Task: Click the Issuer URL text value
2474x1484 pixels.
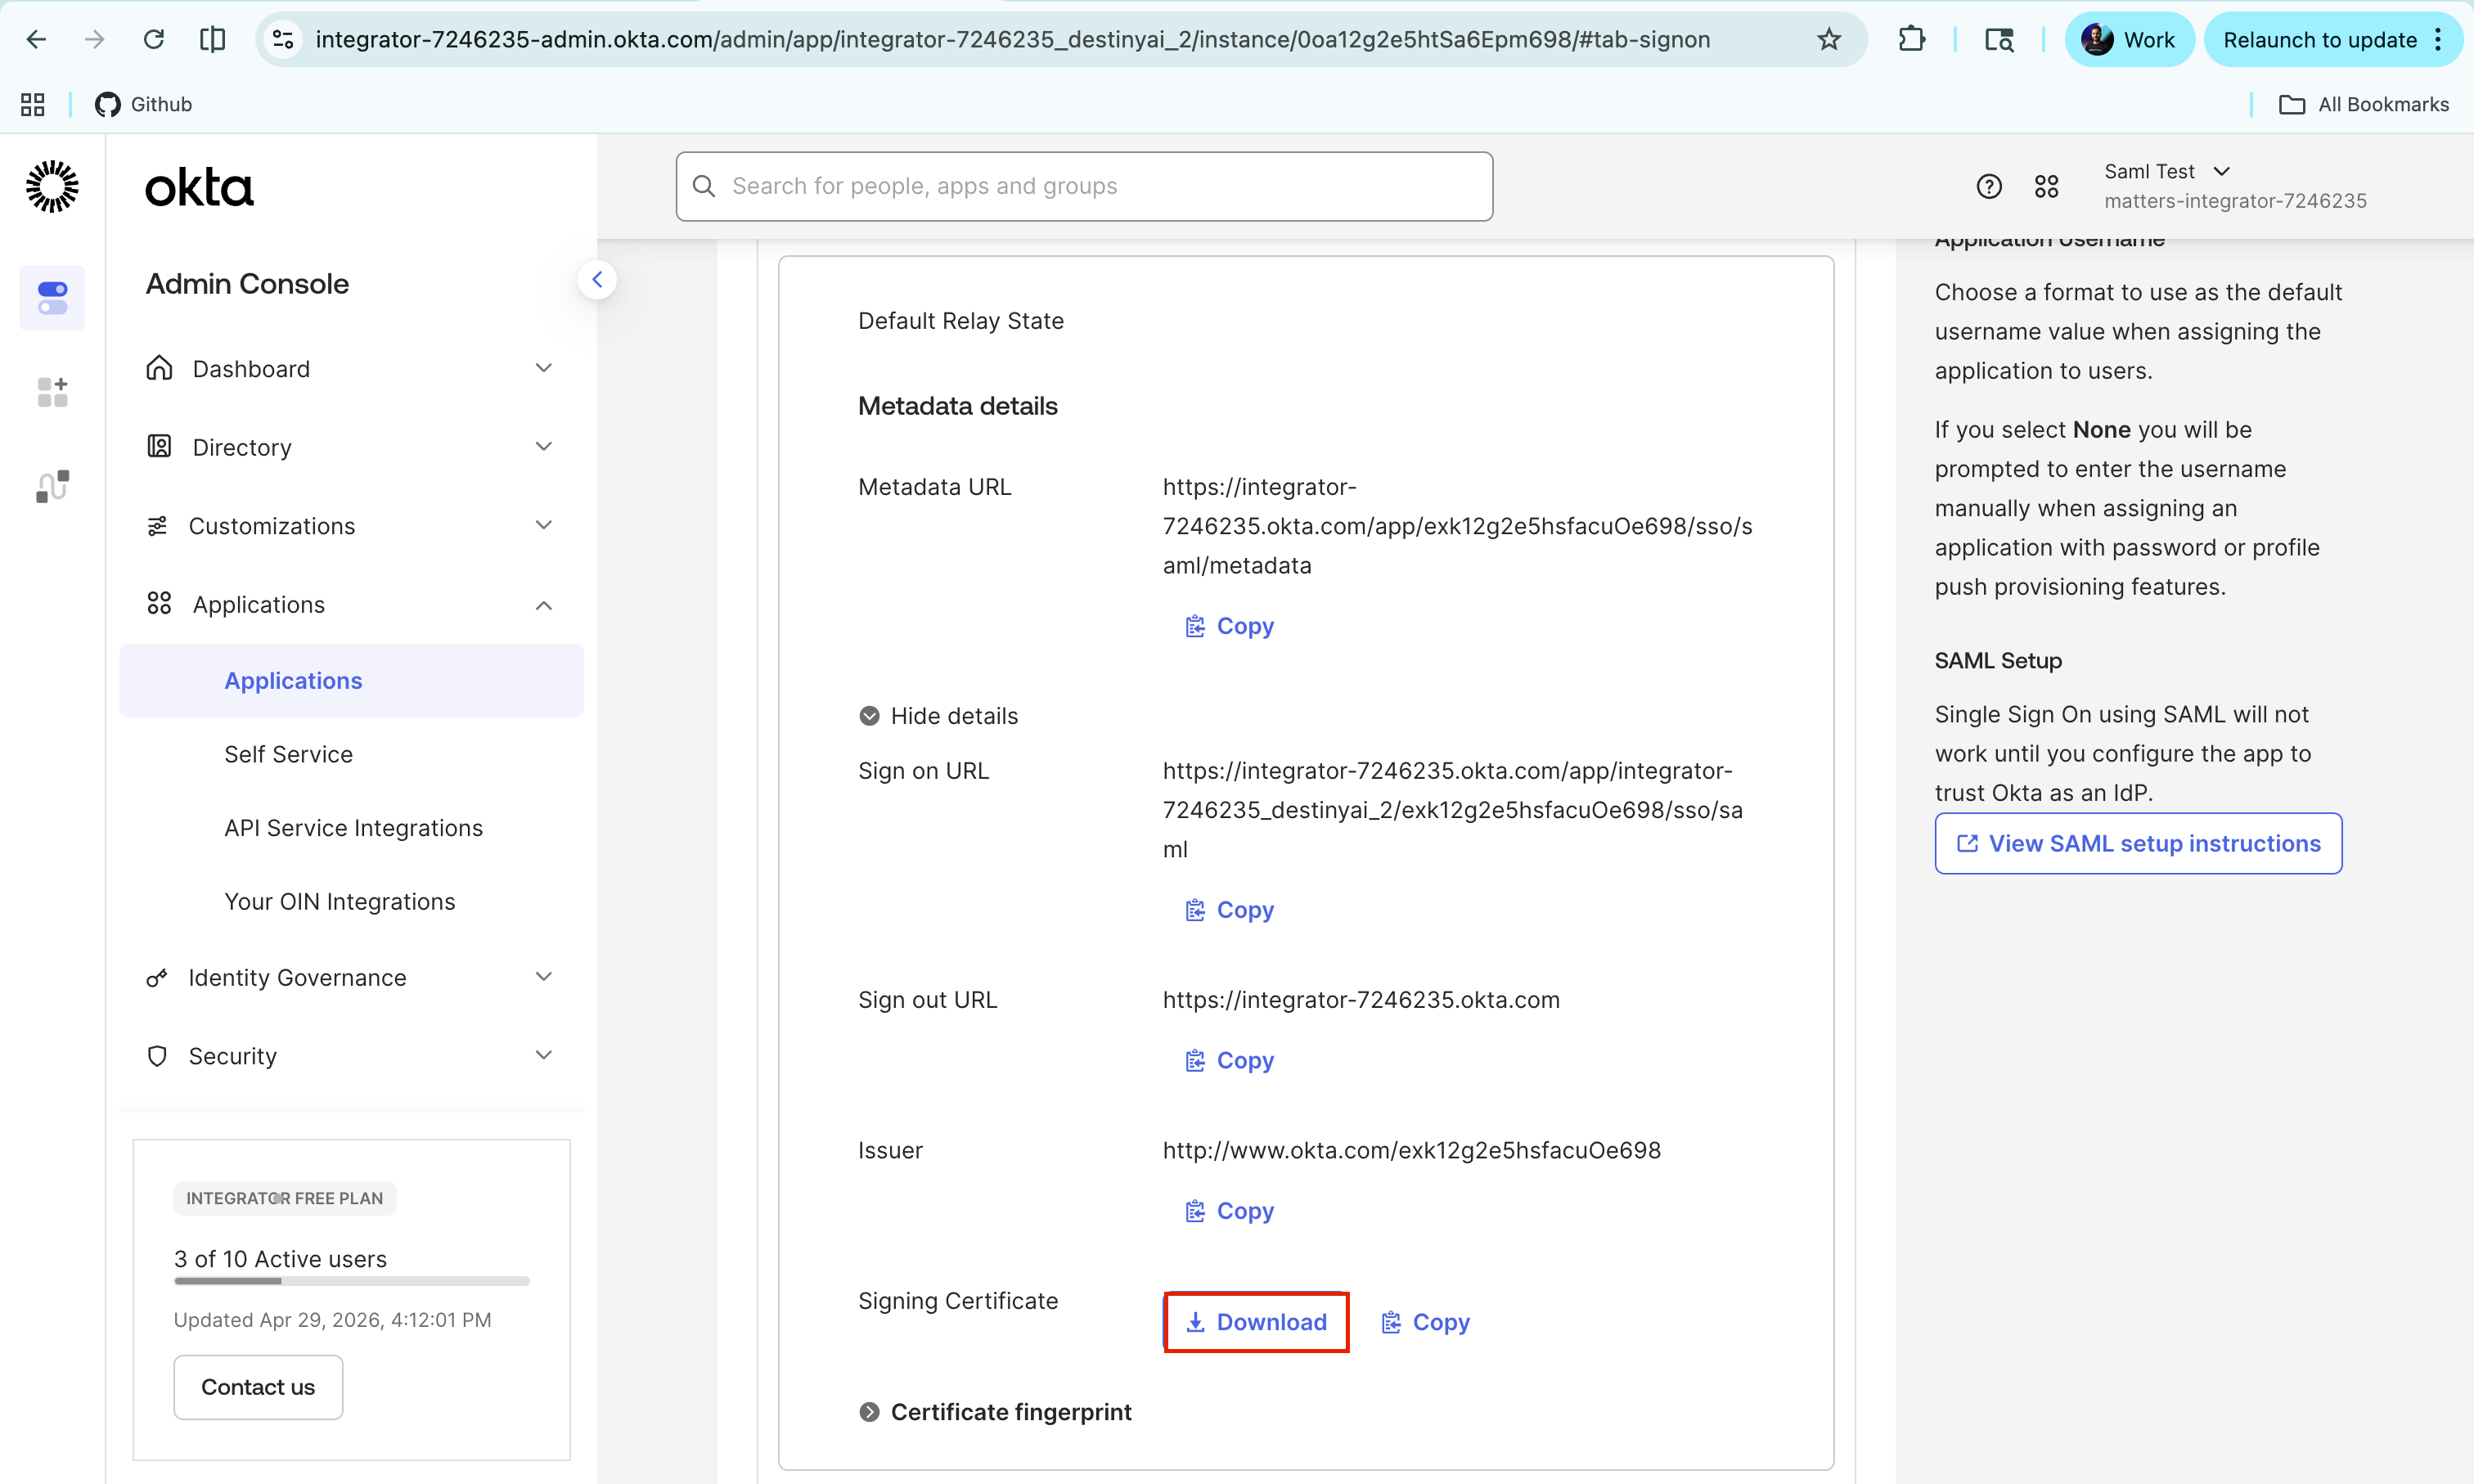Action: 1411,1150
